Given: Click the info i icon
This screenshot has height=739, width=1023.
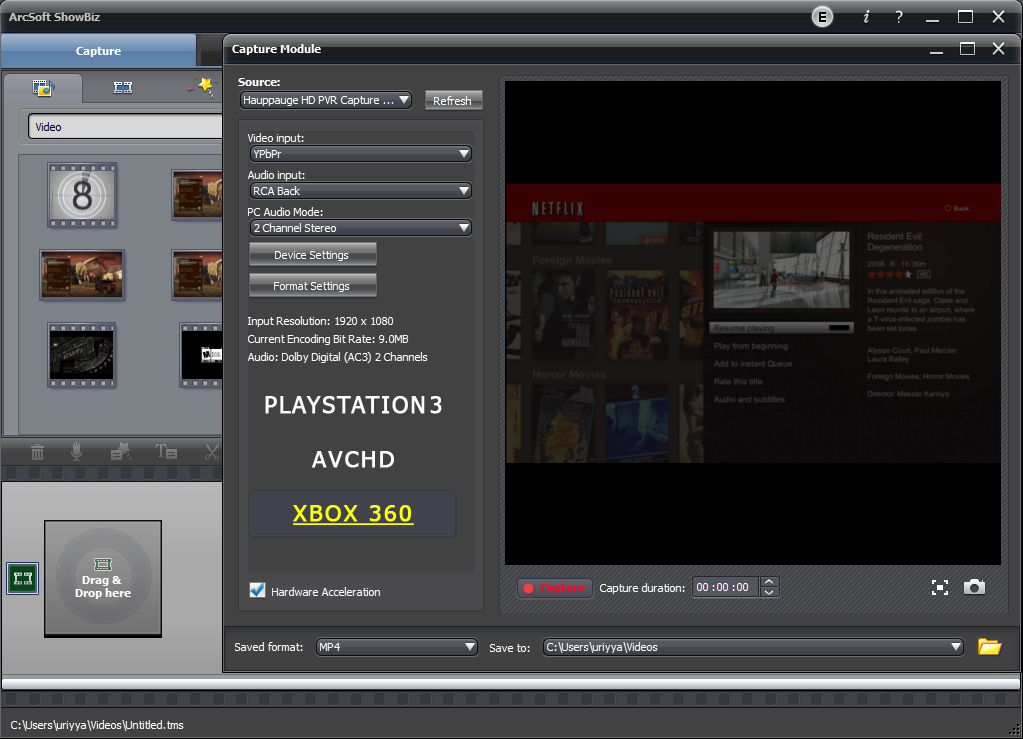Looking at the screenshot, I should [x=866, y=17].
